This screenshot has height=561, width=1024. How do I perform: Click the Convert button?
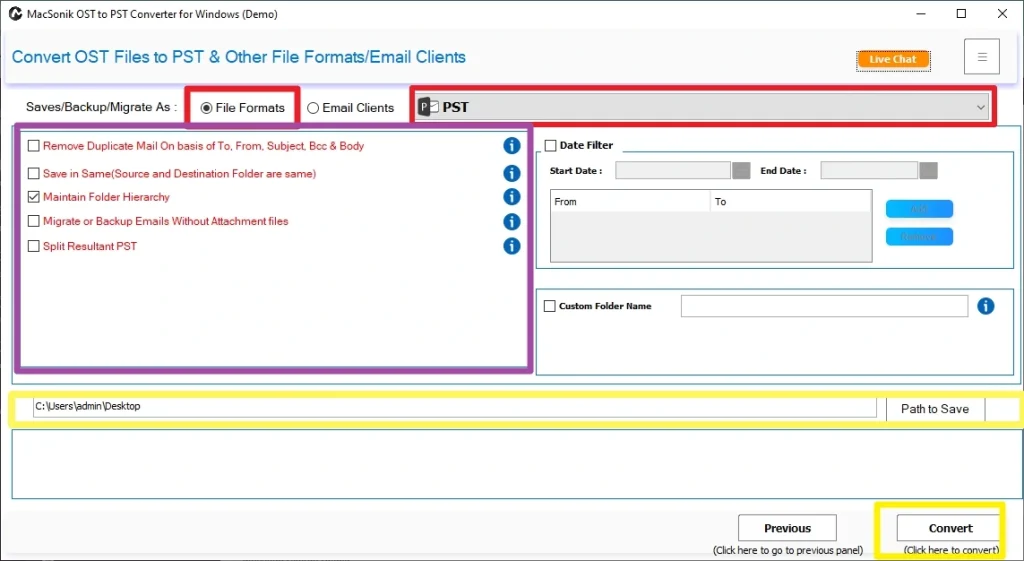click(x=950, y=528)
